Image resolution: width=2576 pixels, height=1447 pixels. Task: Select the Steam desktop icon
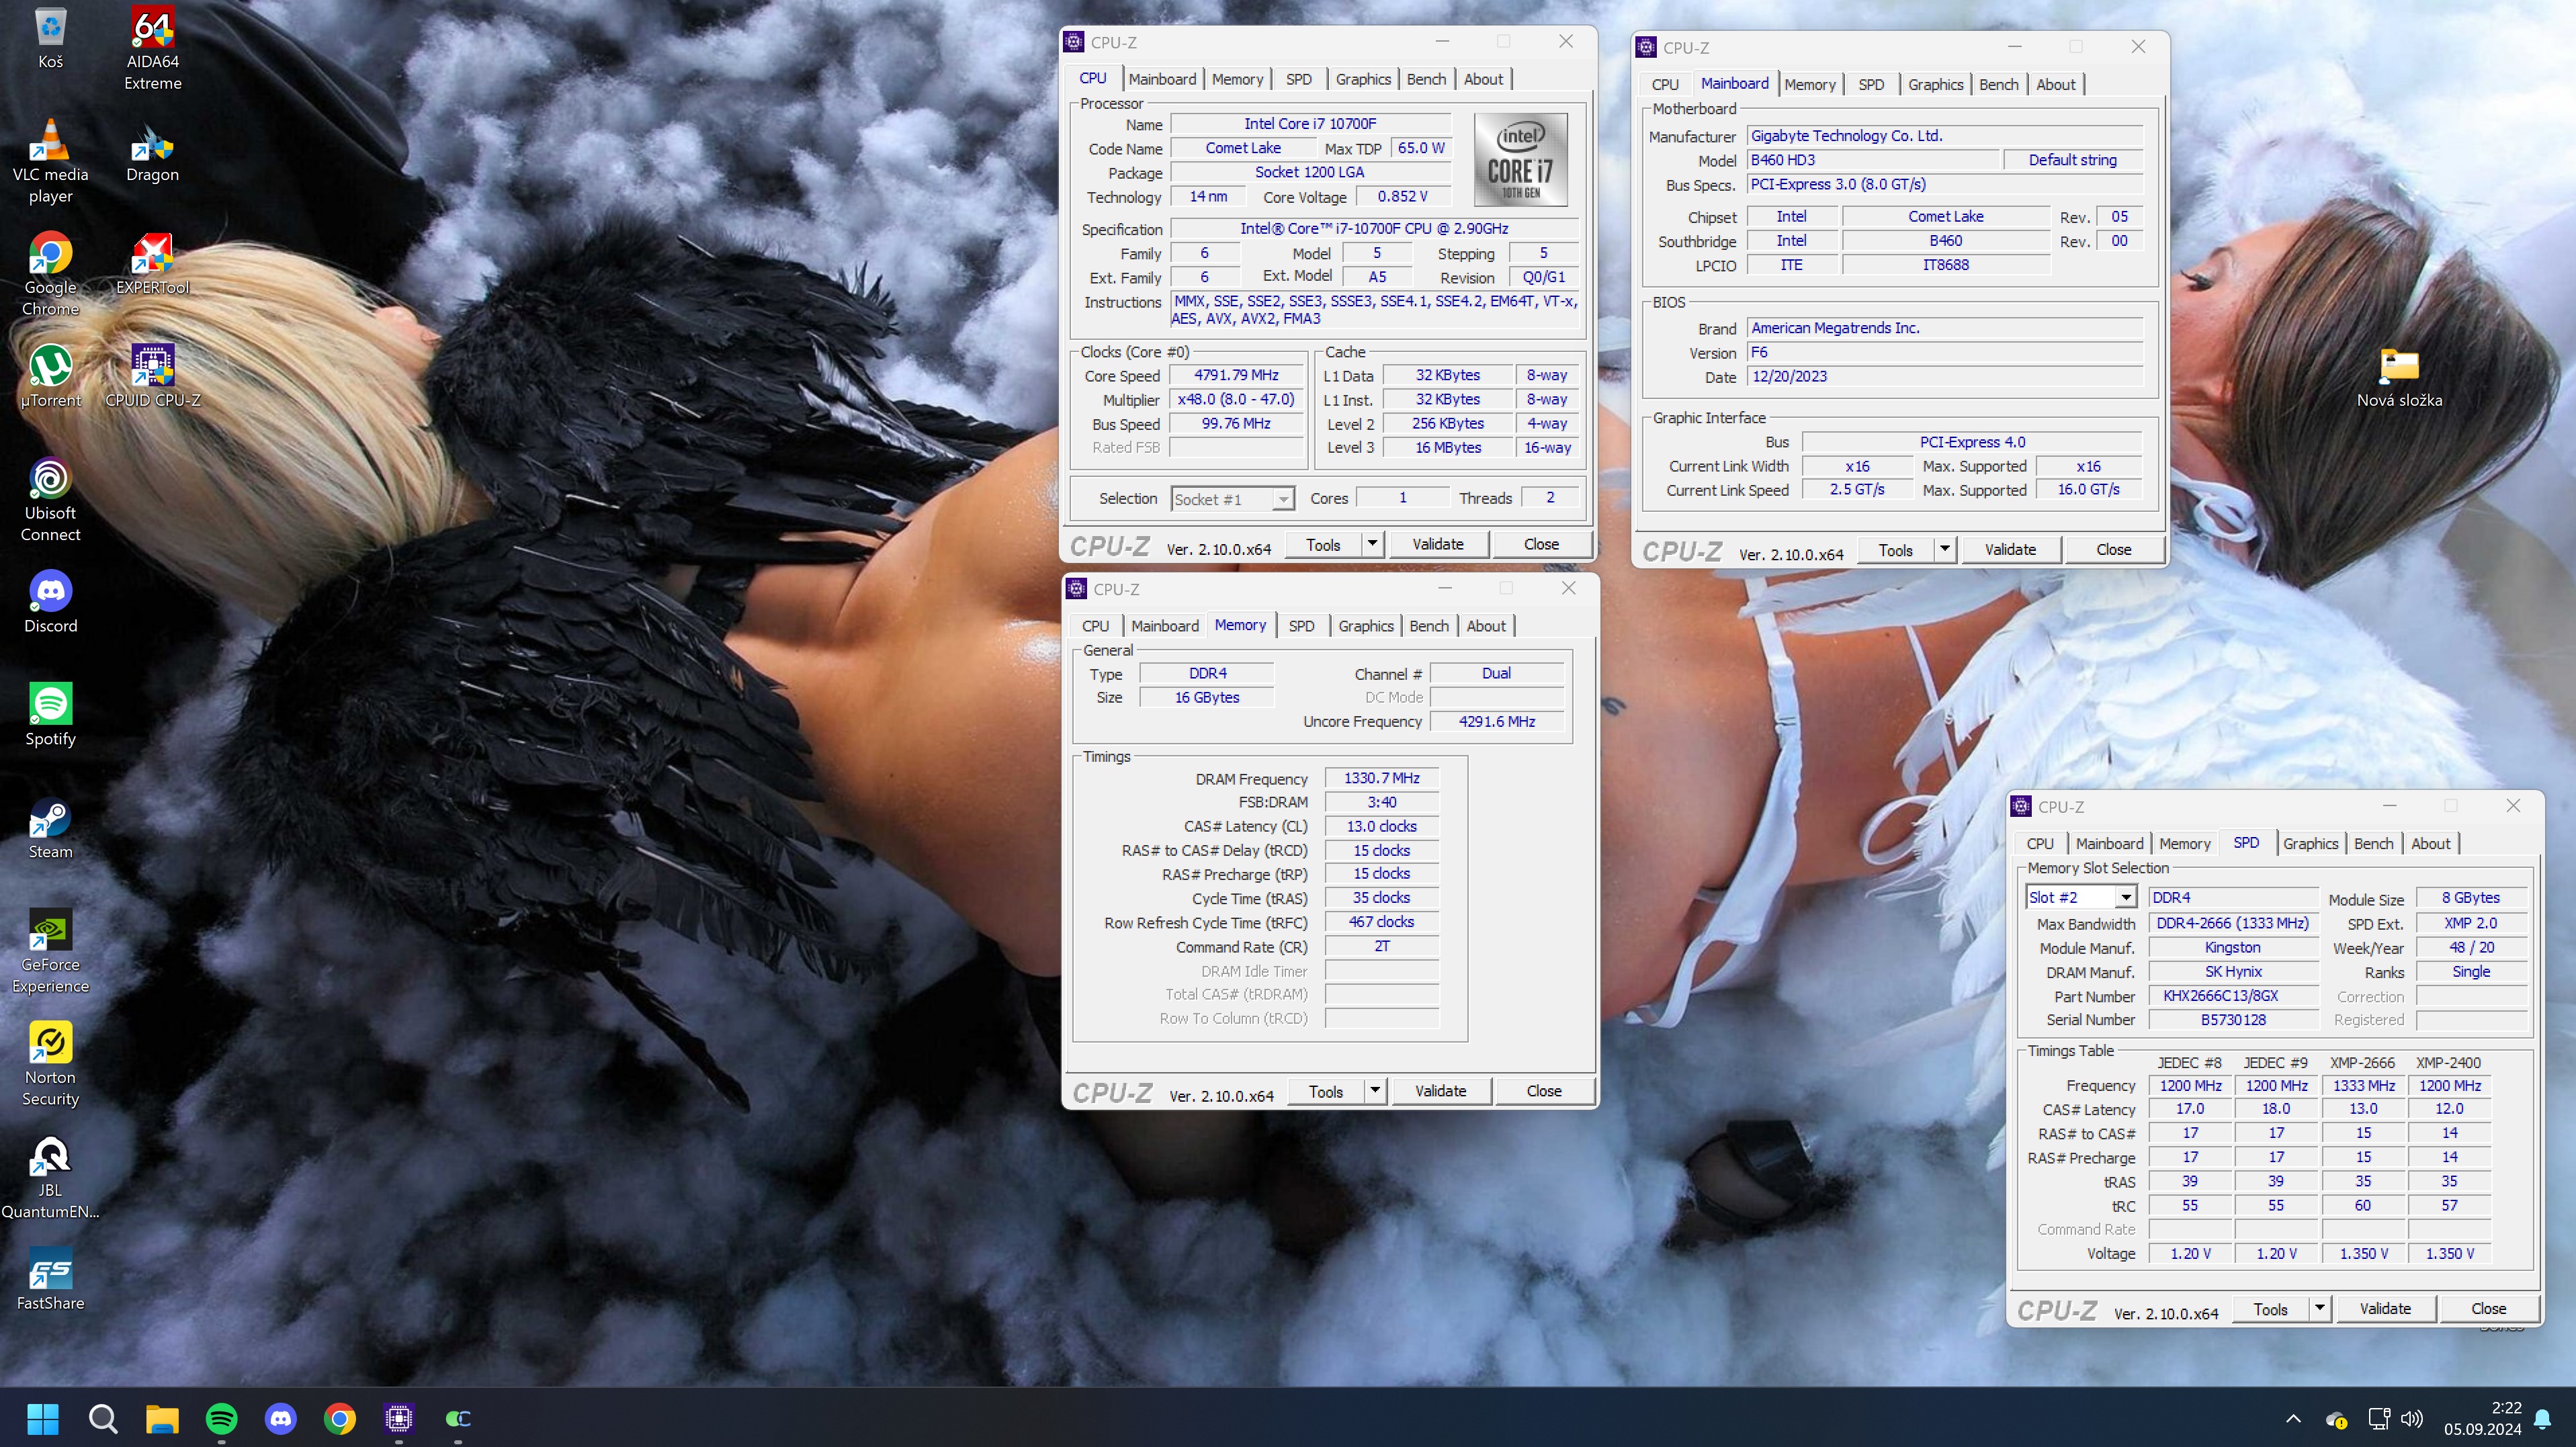50,828
